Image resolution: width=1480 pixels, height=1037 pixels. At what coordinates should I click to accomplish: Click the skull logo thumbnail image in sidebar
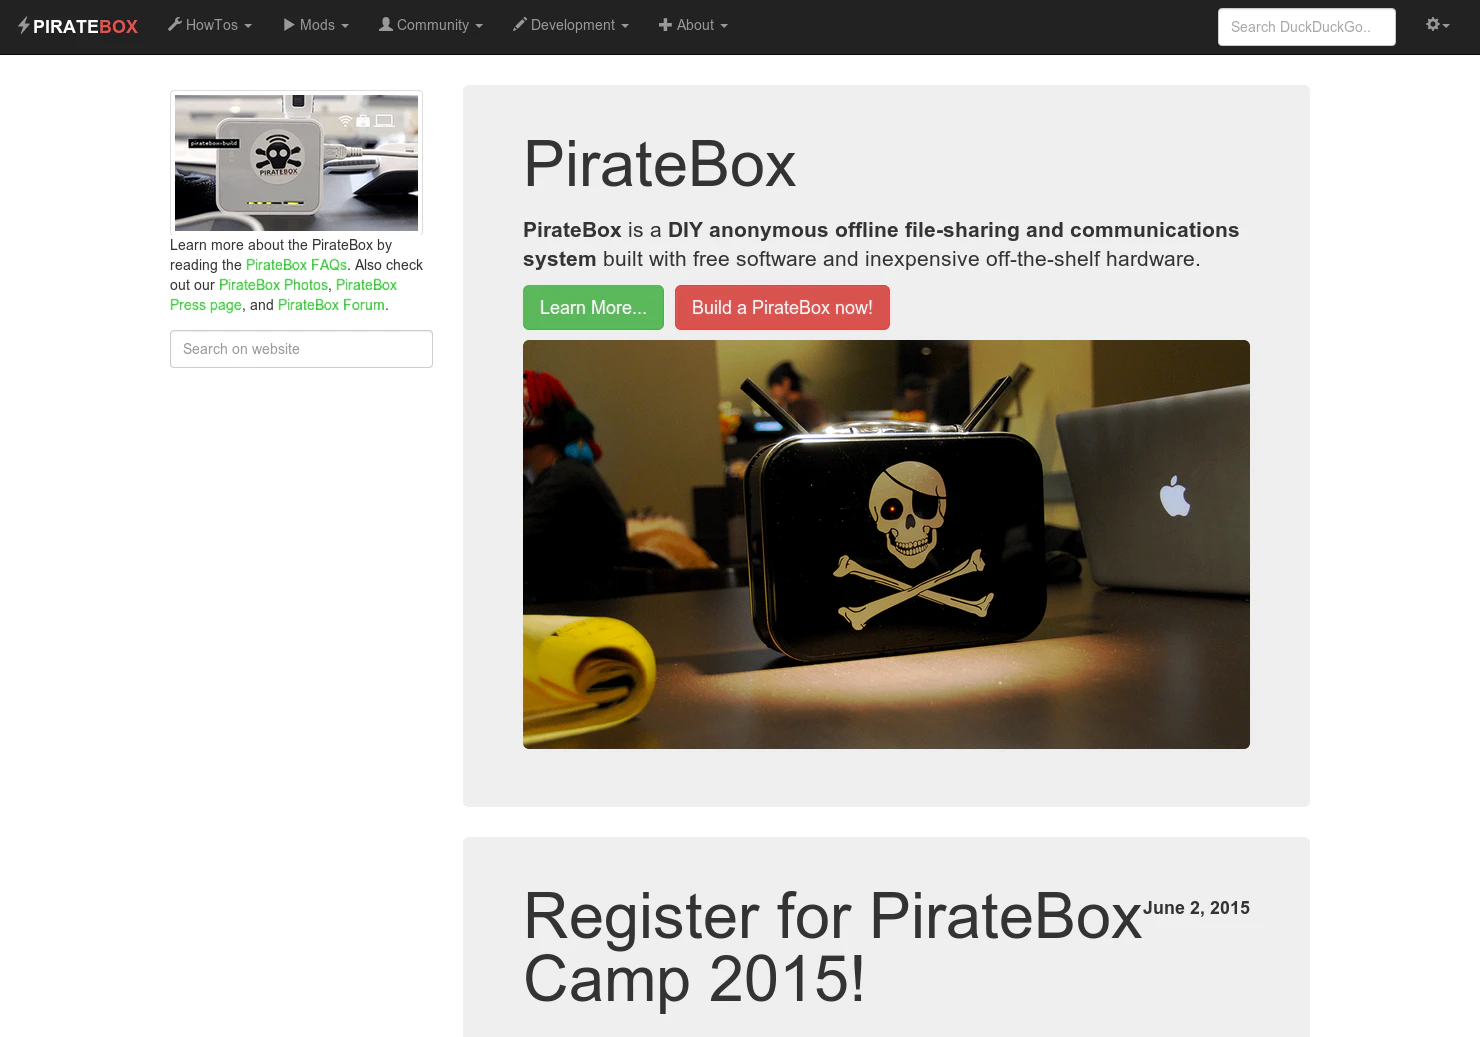tap(296, 162)
